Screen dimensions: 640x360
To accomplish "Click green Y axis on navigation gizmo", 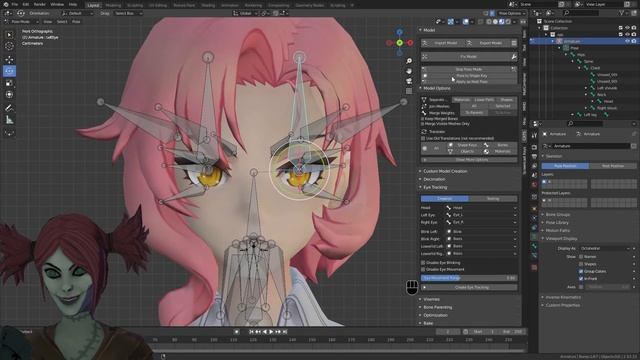I will pyautogui.click(x=400, y=42).
